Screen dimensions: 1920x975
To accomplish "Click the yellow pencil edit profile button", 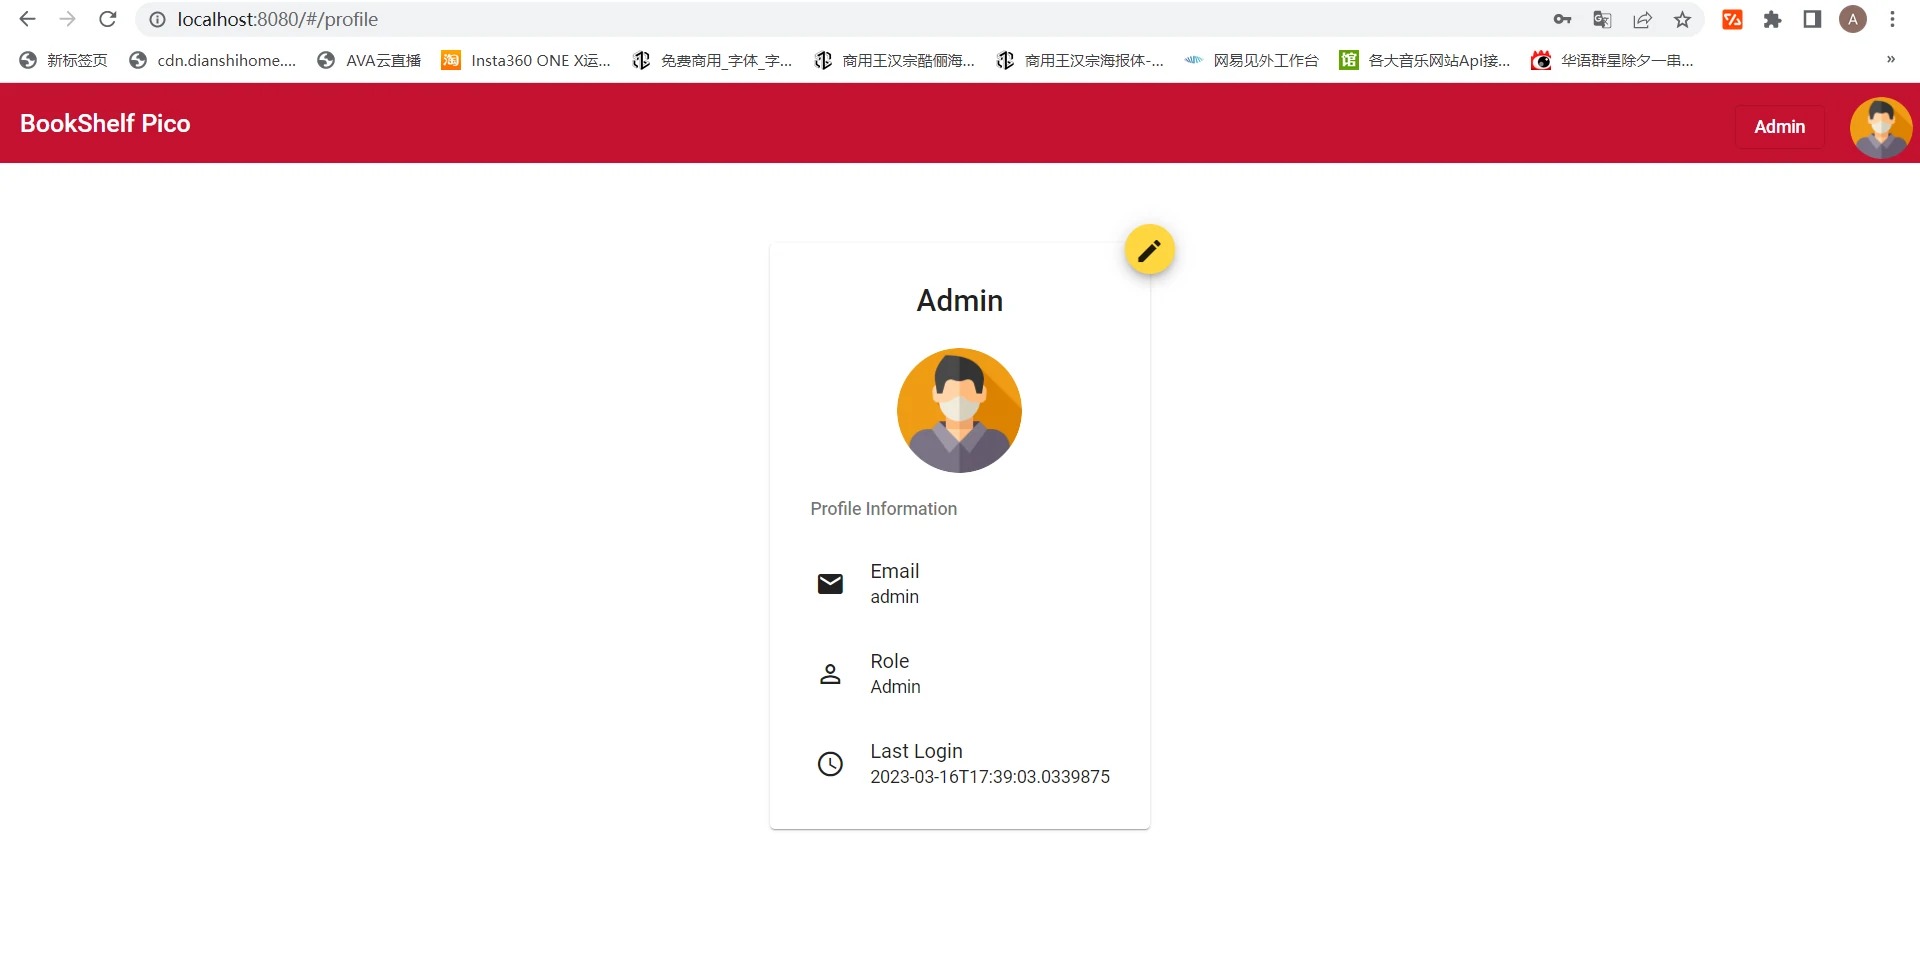I will pyautogui.click(x=1149, y=250).
